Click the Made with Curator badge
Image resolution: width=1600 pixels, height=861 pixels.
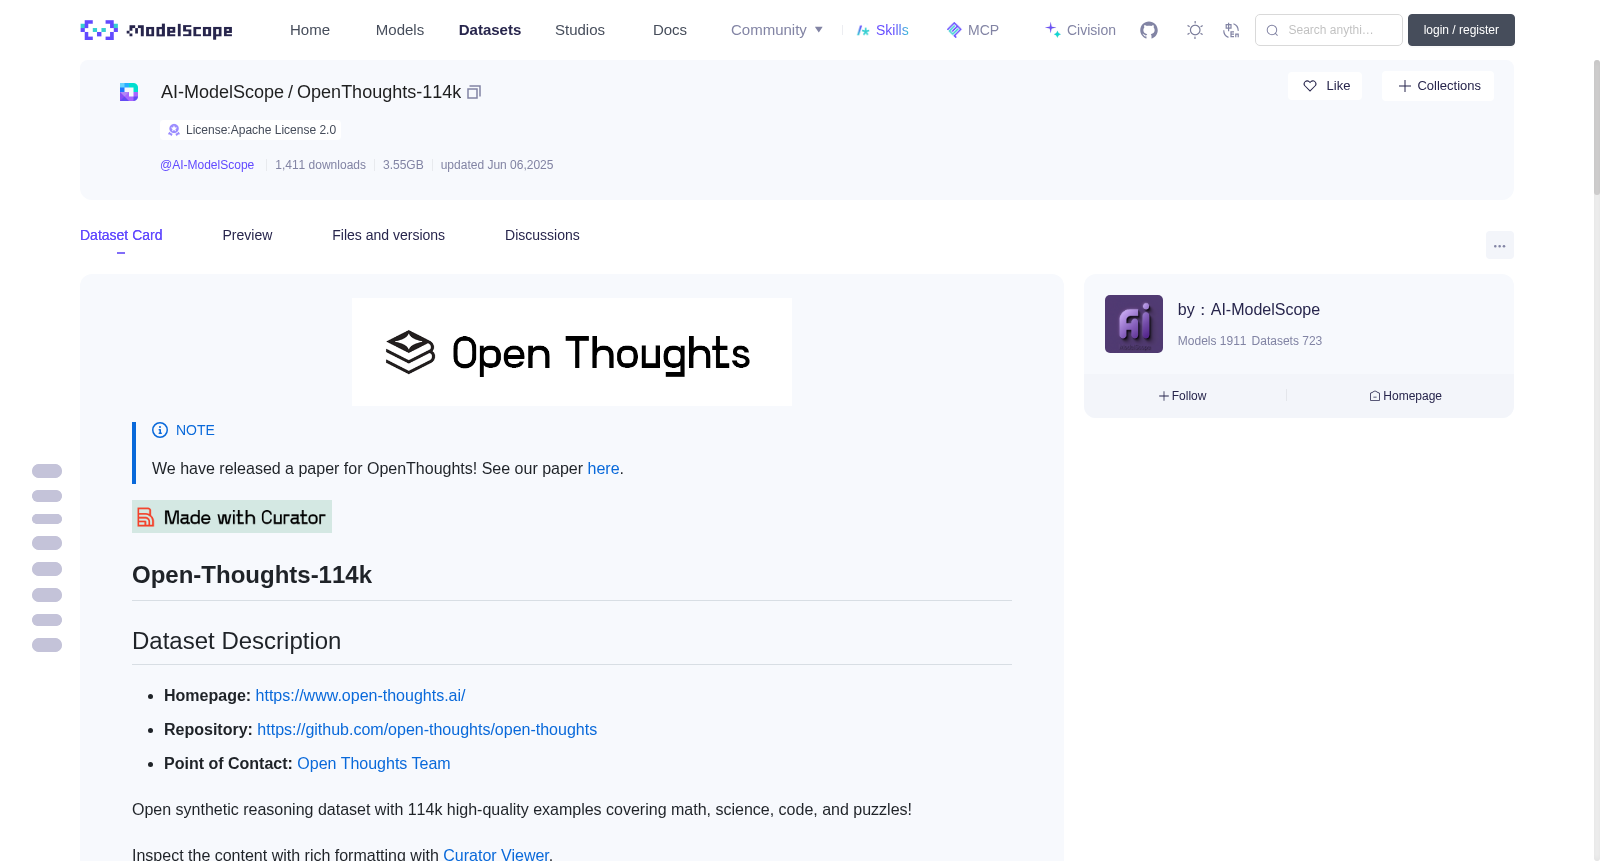coord(232,517)
